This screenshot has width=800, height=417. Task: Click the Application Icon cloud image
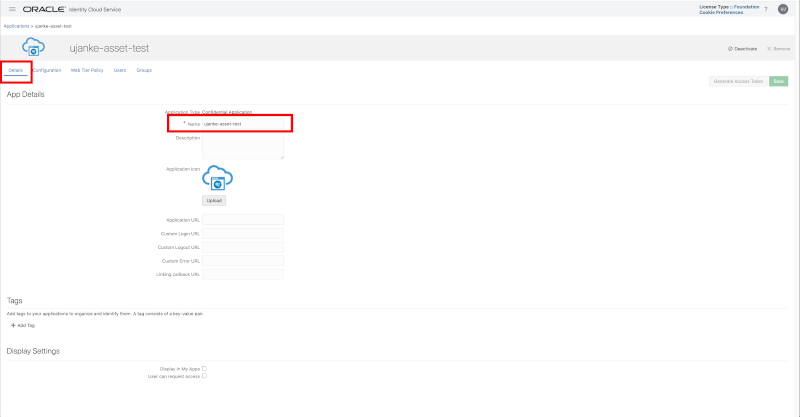tap(217, 178)
